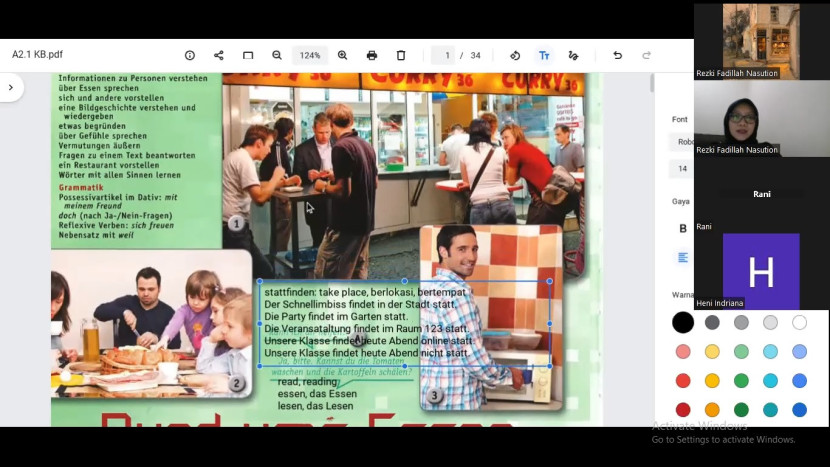This screenshot has height=467, width=830.
Task: Pick the black color swatch
Action: point(683,322)
